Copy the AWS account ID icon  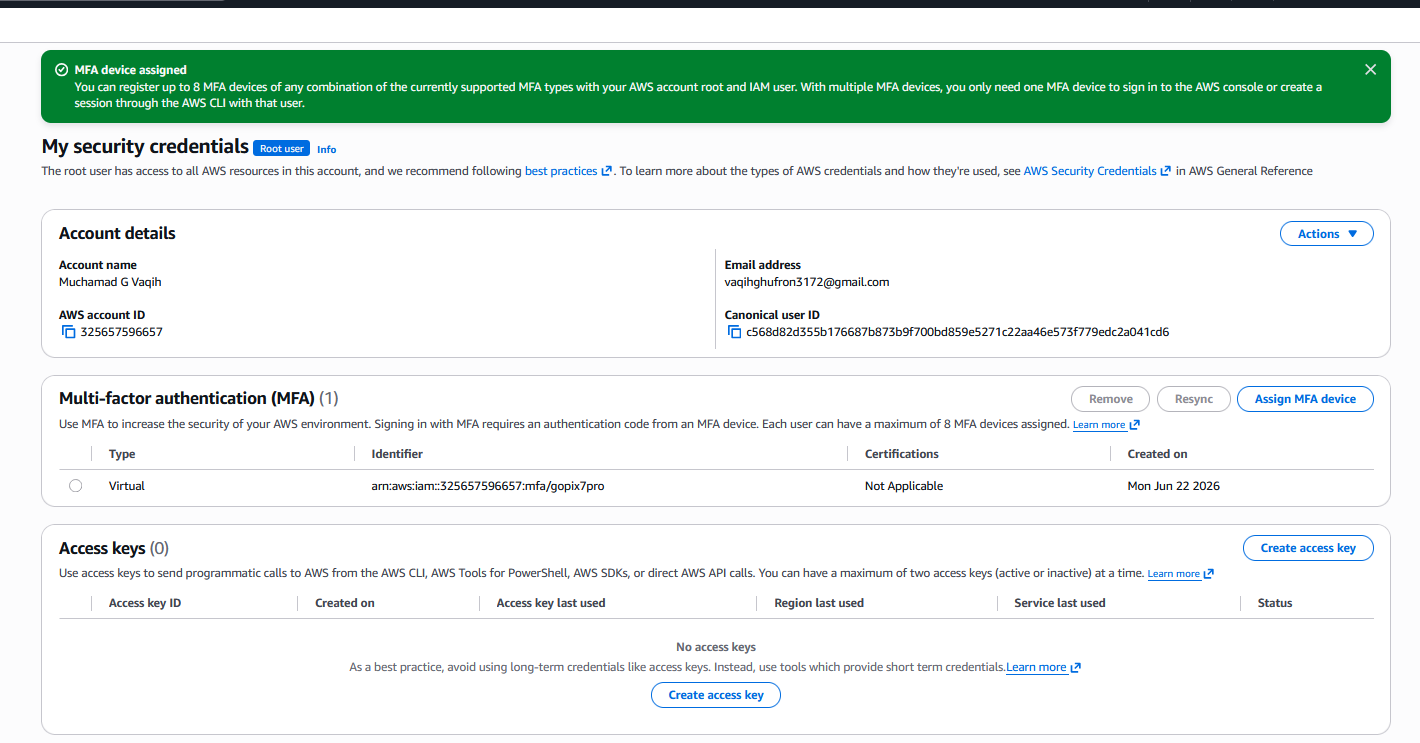68,332
